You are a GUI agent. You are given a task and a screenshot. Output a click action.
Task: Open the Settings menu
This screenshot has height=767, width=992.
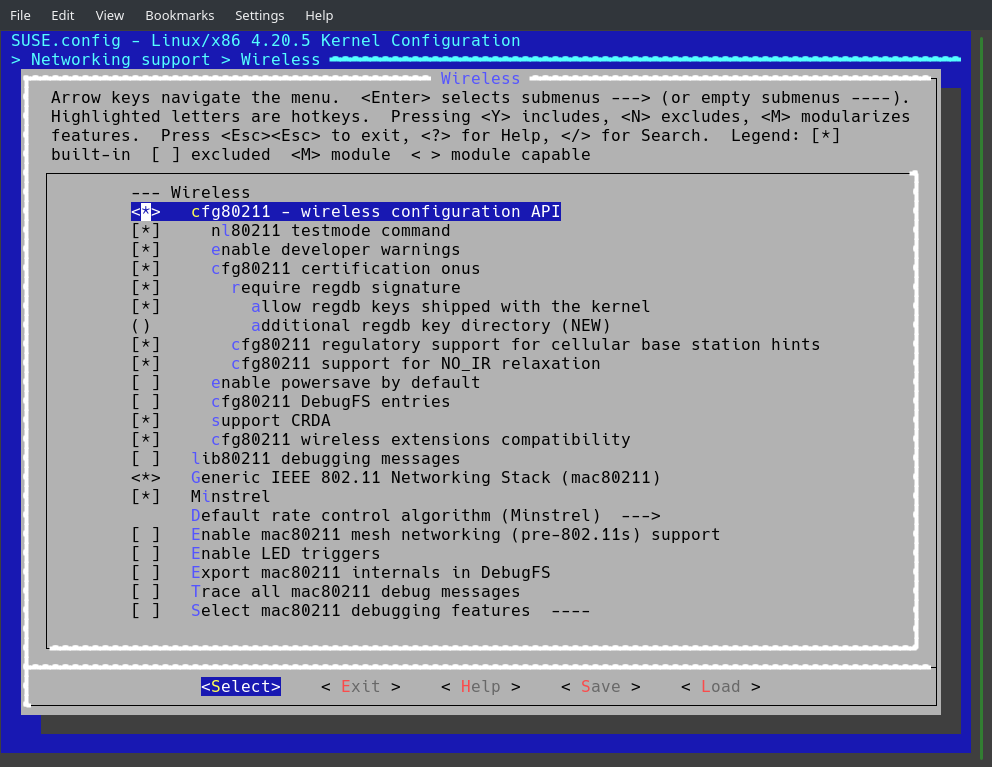click(x=259, y=15)
